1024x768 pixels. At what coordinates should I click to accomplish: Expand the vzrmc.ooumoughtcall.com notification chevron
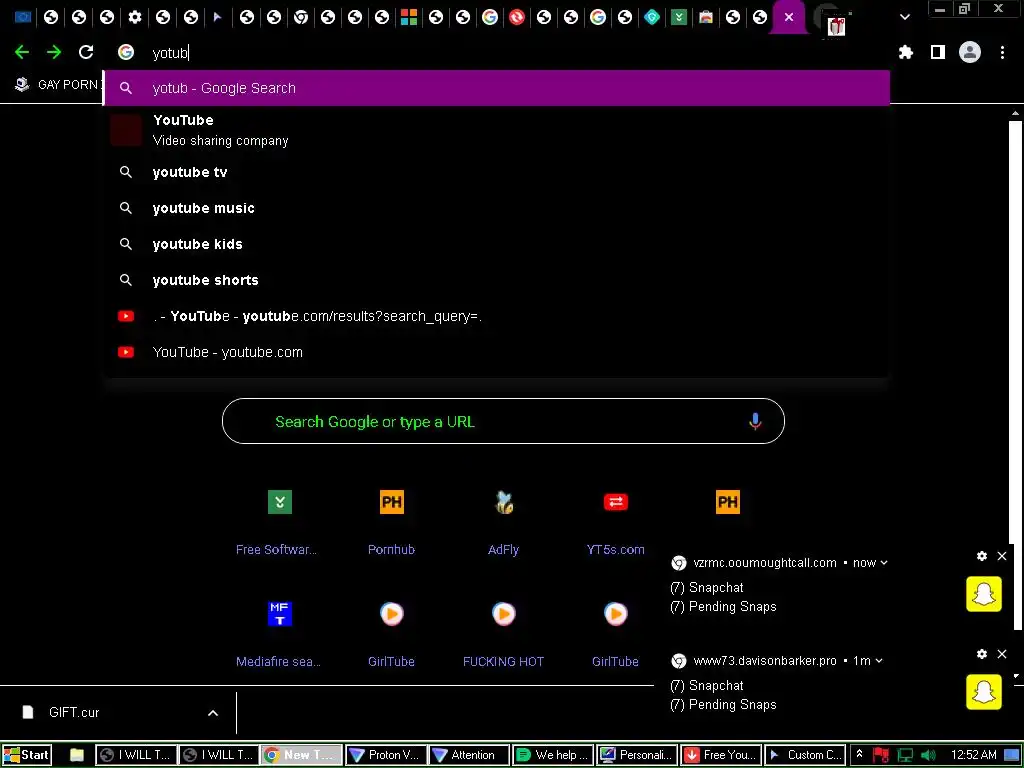coord(884,563)
